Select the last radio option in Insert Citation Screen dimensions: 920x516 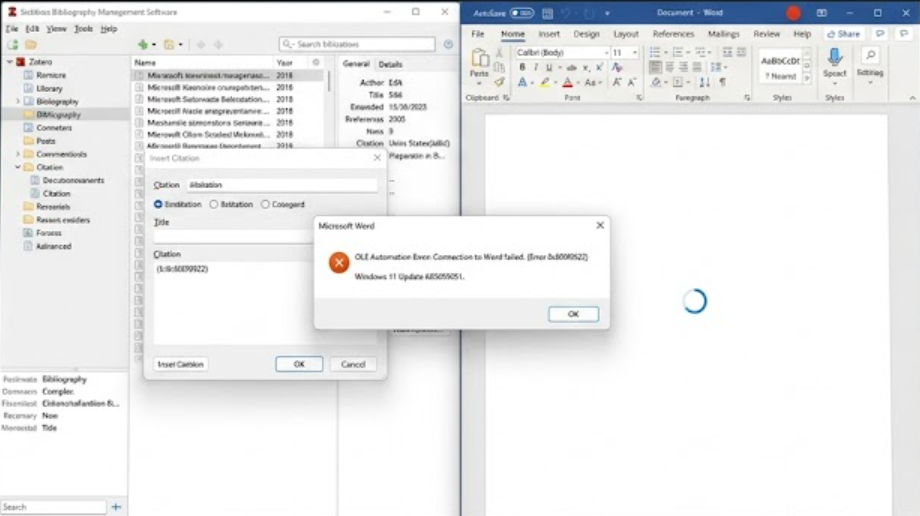coord(265,204)
